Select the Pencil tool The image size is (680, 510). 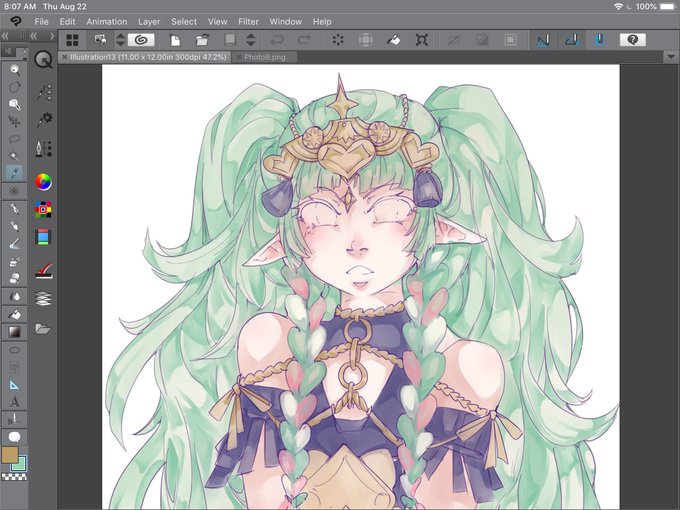point(15,226)
